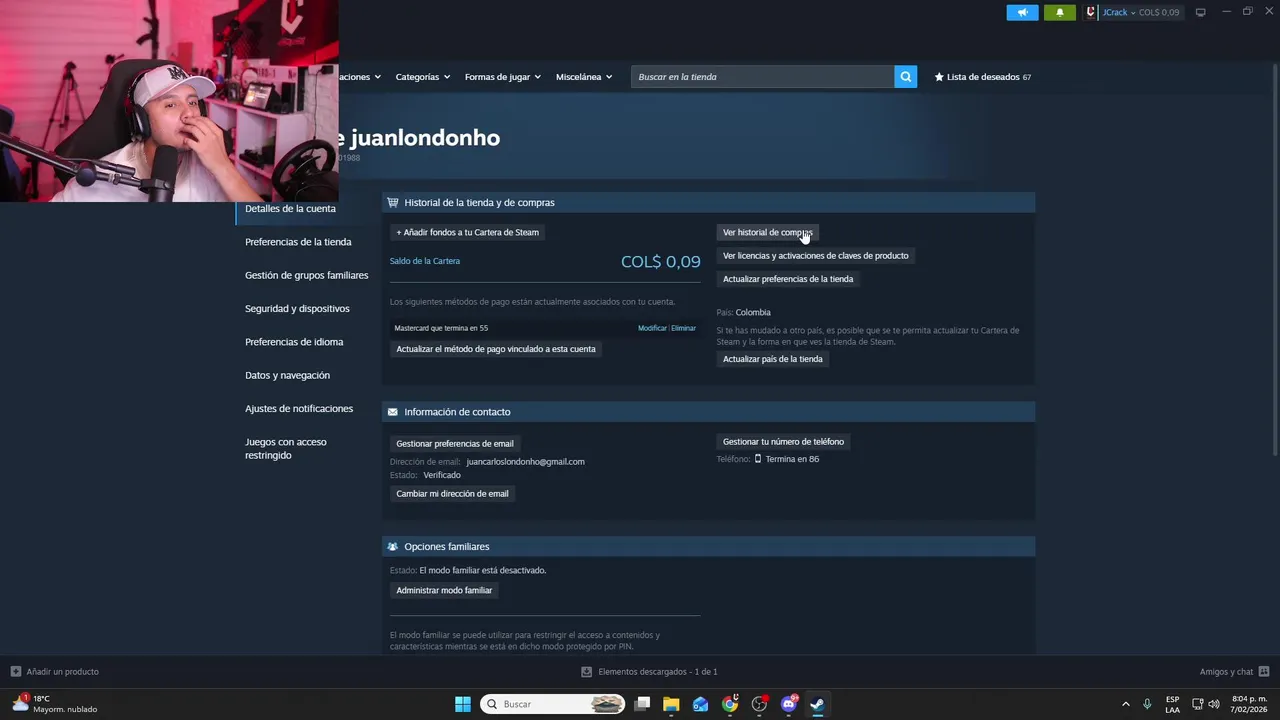Open Ajustes de notificaciones

pyautogui.click(x=299, y=409)
